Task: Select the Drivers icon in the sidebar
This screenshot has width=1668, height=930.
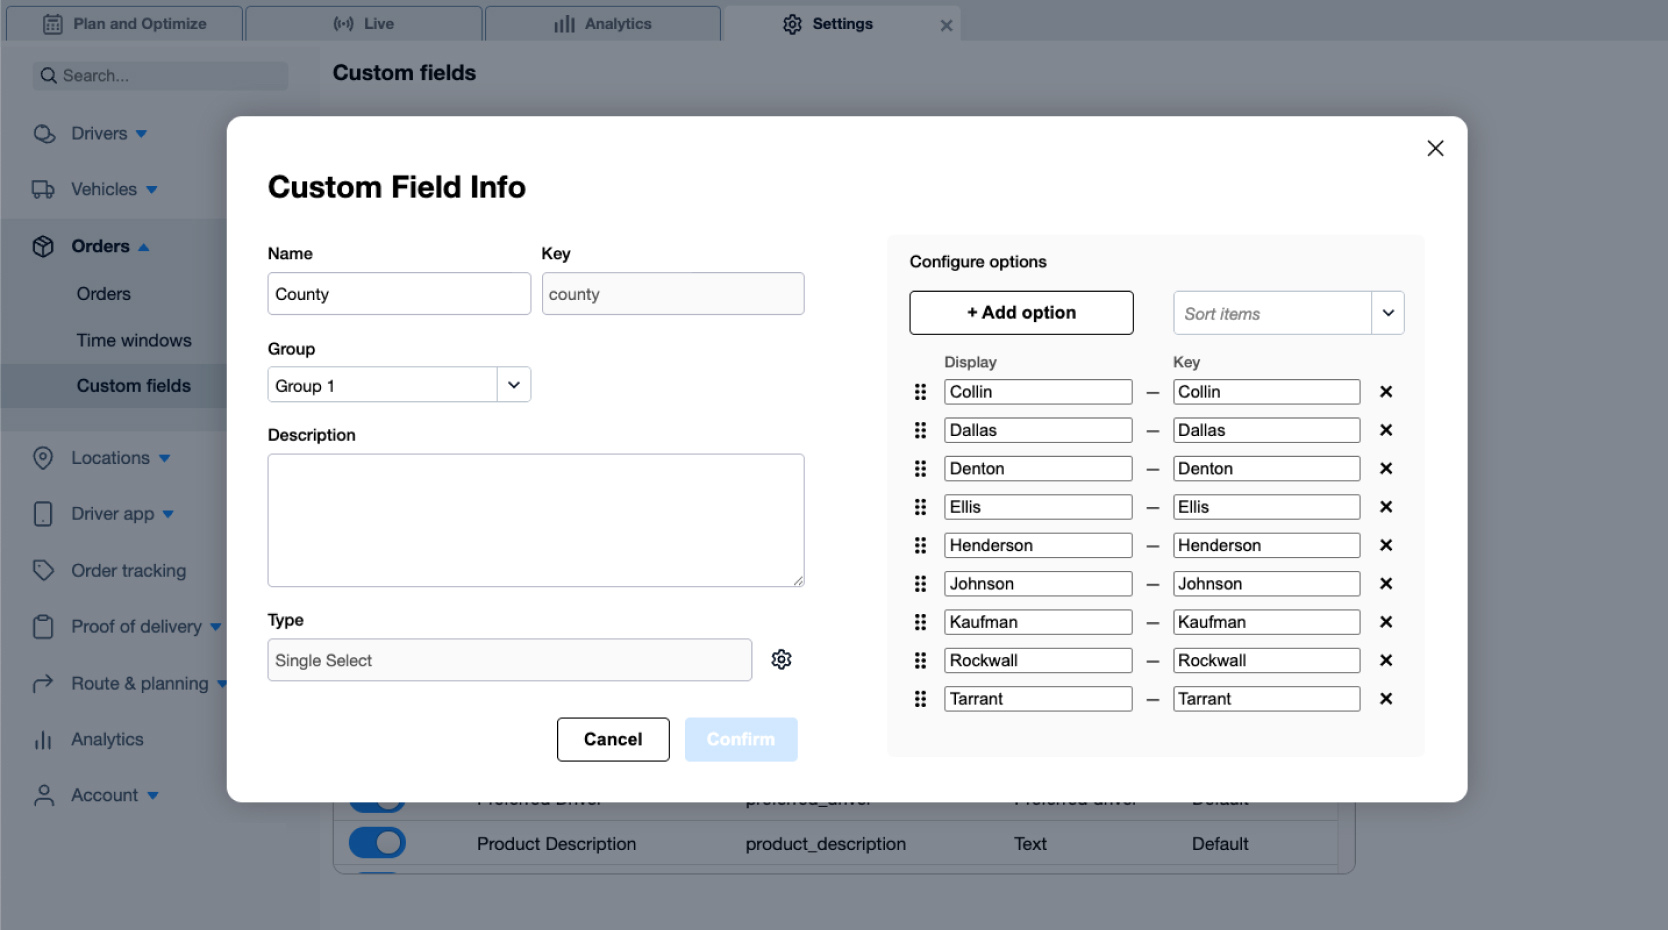Action: coord(44,133)
